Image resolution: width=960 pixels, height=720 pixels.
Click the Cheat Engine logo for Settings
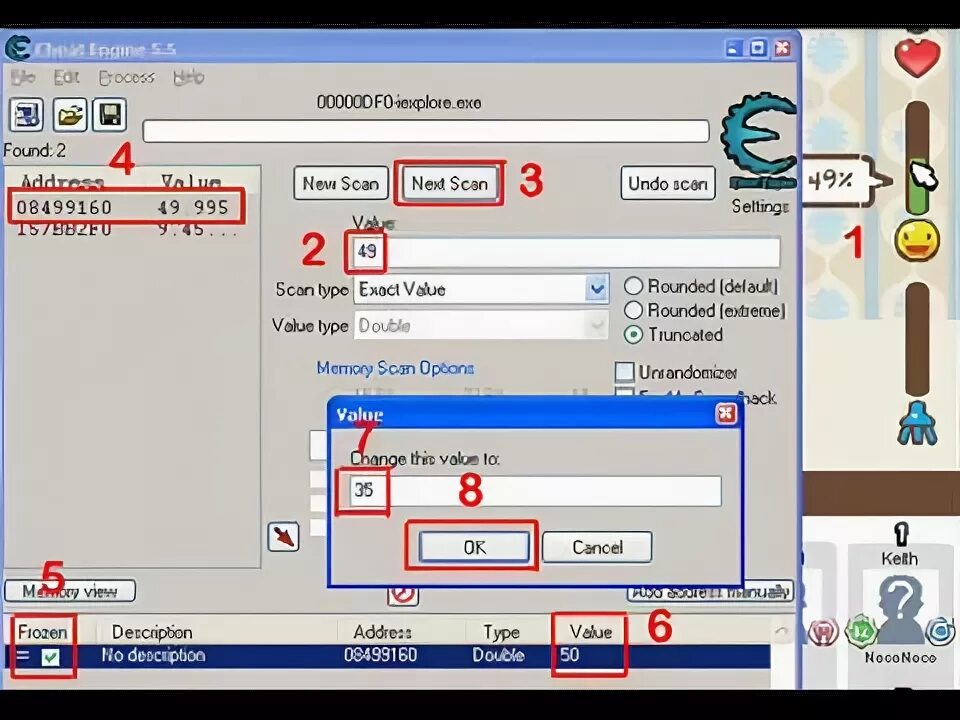[758, 140]
